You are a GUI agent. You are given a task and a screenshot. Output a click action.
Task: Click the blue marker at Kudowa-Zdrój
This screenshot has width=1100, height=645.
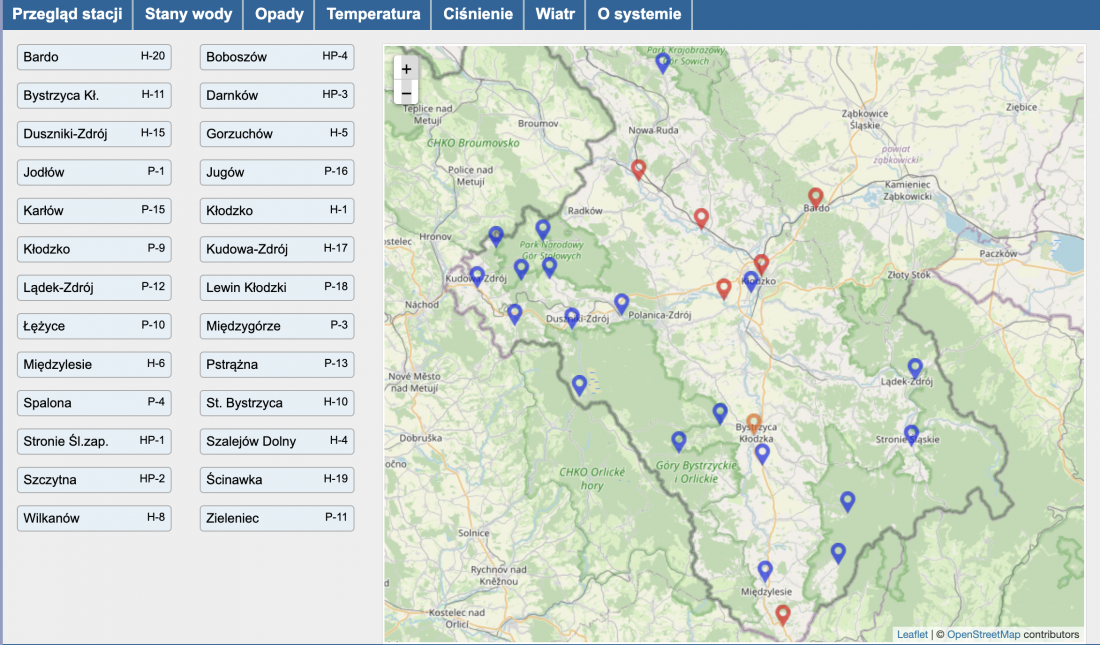click(x=477, y=277)
